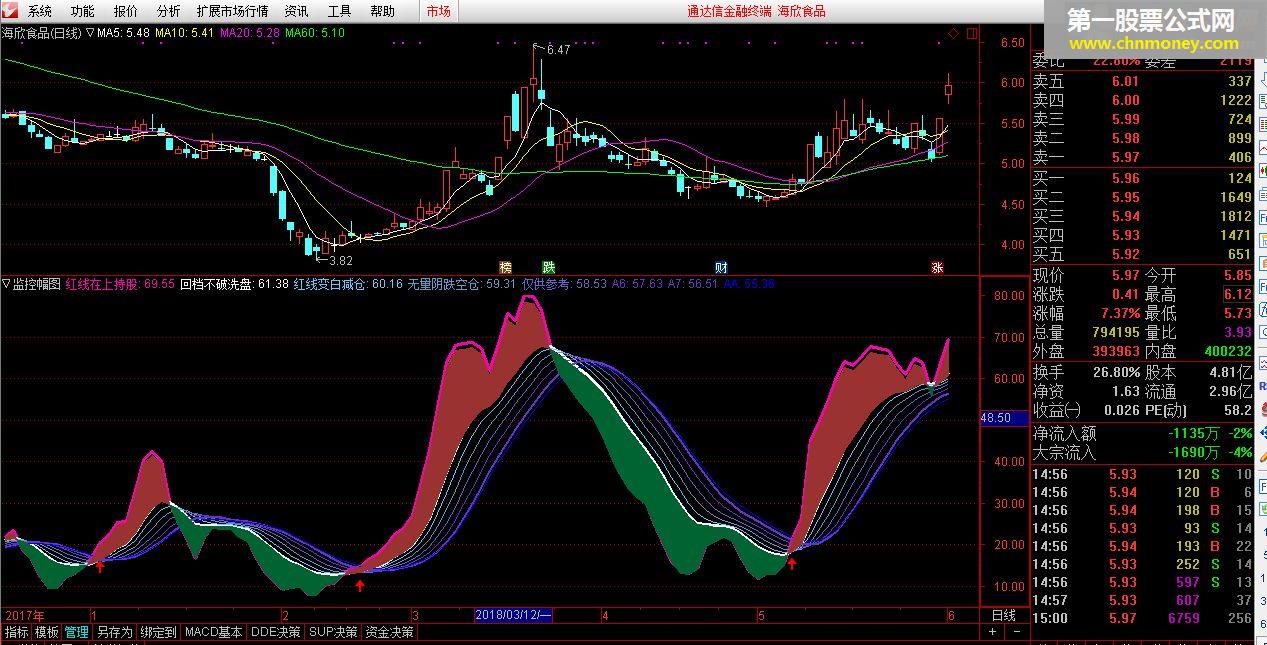1267x645 pixels.
Task: Click the 卖一 order row at 5.97
Action: (1142, 157)
